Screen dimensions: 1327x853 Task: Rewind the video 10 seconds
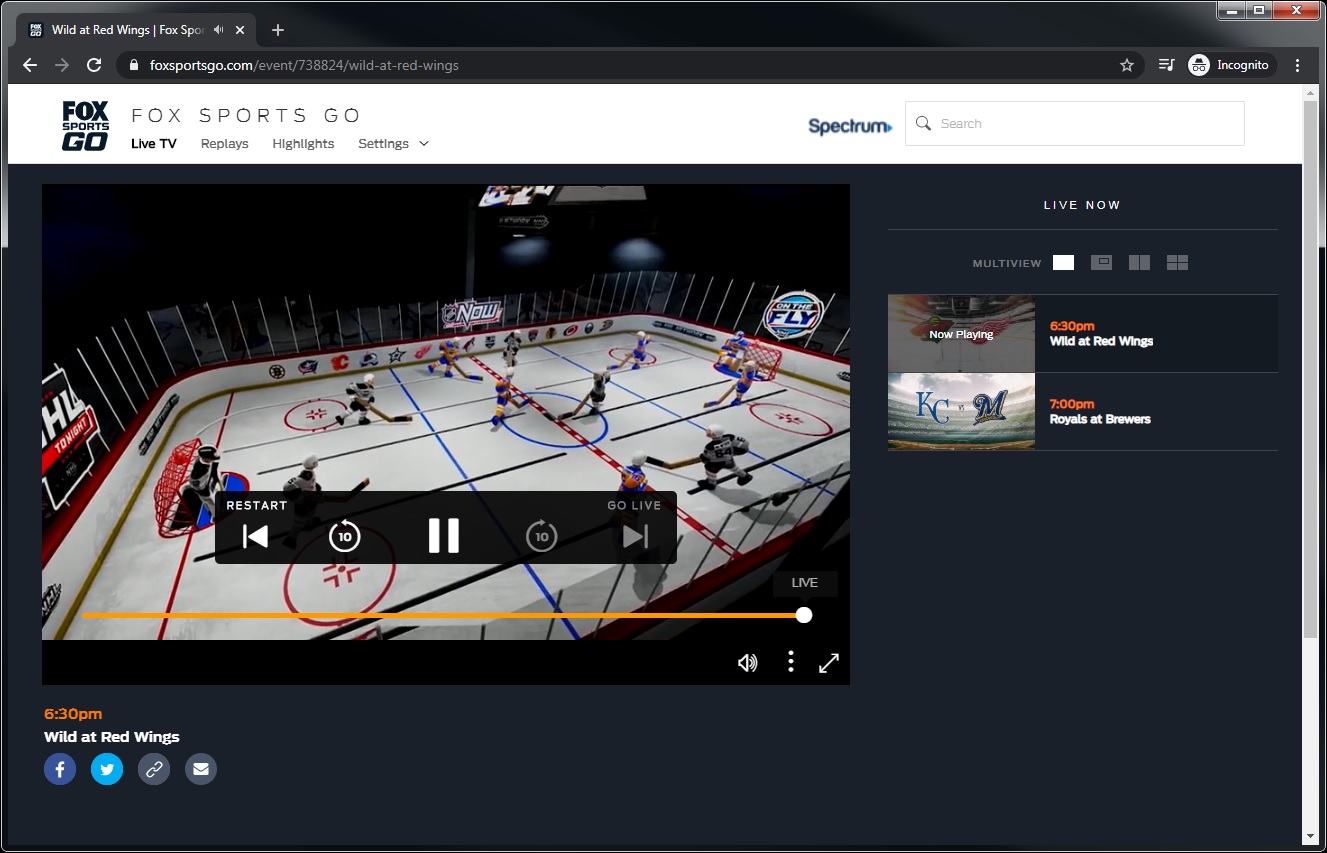click(344, 536)
